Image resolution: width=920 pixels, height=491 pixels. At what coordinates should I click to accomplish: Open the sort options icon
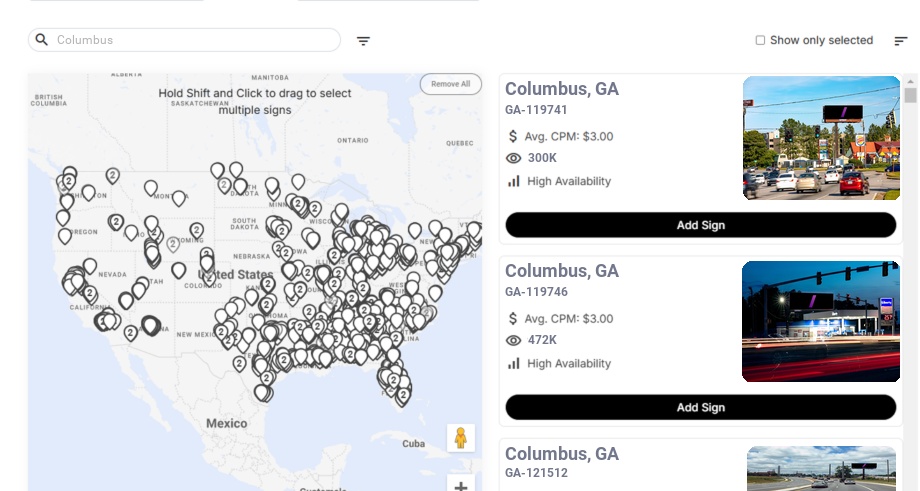tap(901, 41)
